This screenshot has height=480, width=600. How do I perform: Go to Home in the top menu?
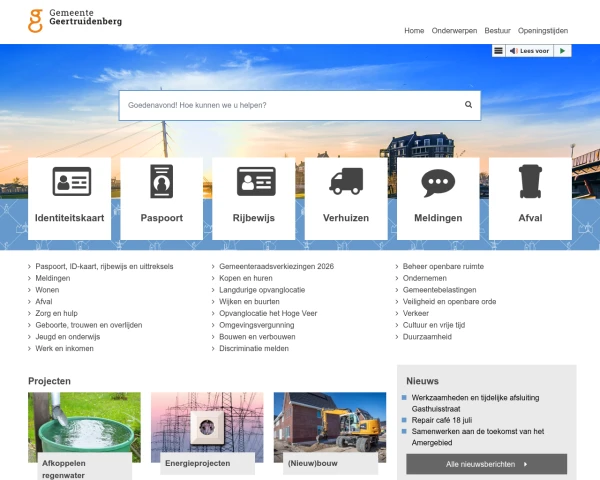[414, 31]
